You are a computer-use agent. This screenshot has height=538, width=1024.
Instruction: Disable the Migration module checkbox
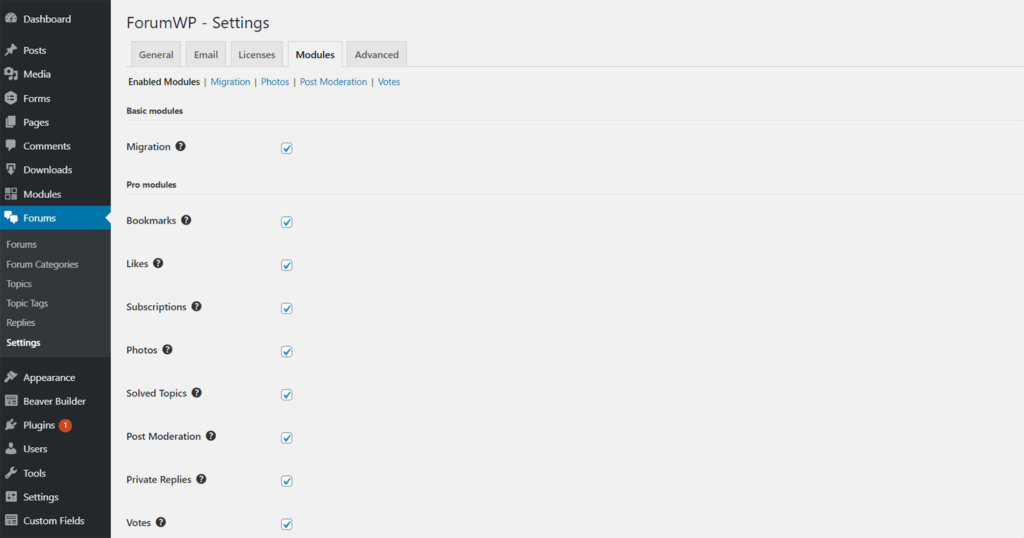click(x=287, y=148)
